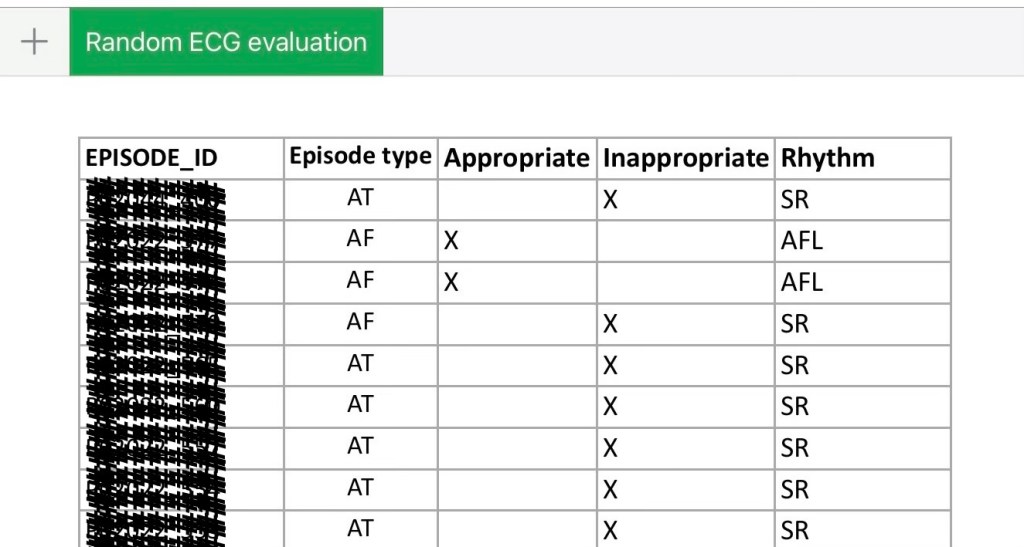1024x547 pixels.
Task: Select the Inappropriate column header cell
Action: [685, 158]
